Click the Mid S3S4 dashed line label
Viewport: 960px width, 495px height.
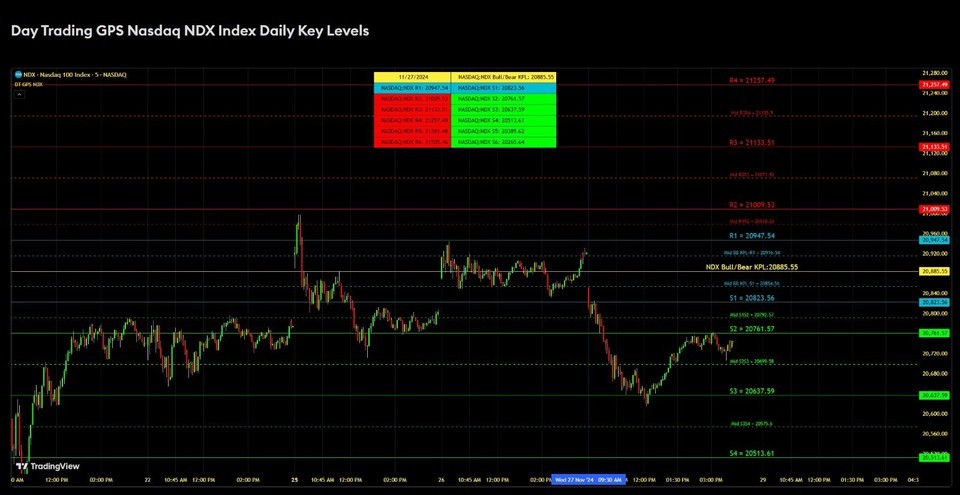click(752, 424)
